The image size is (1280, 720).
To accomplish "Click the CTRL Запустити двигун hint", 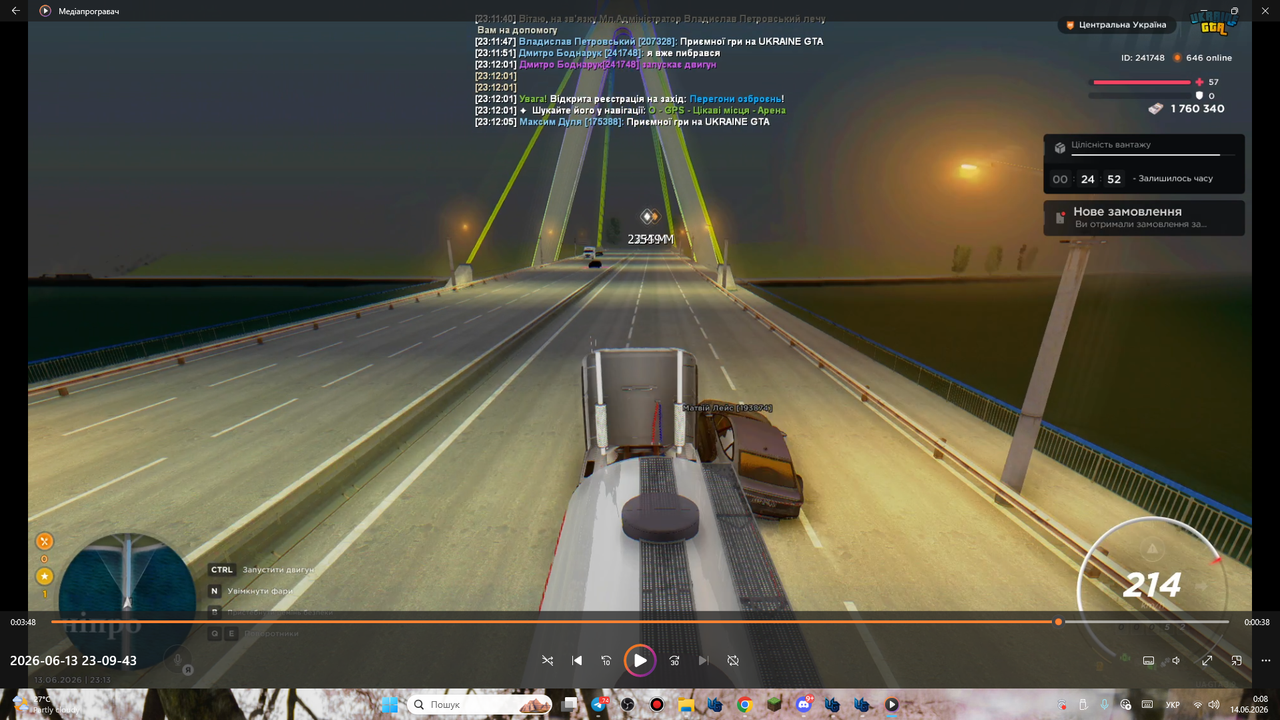I will [261, 570].
